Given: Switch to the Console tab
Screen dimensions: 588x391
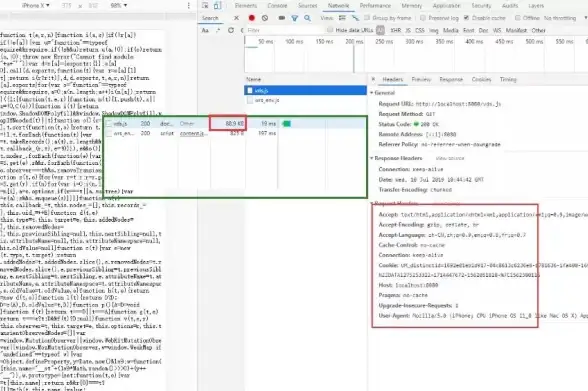Looking at the screenshot, I should [277, 6].
